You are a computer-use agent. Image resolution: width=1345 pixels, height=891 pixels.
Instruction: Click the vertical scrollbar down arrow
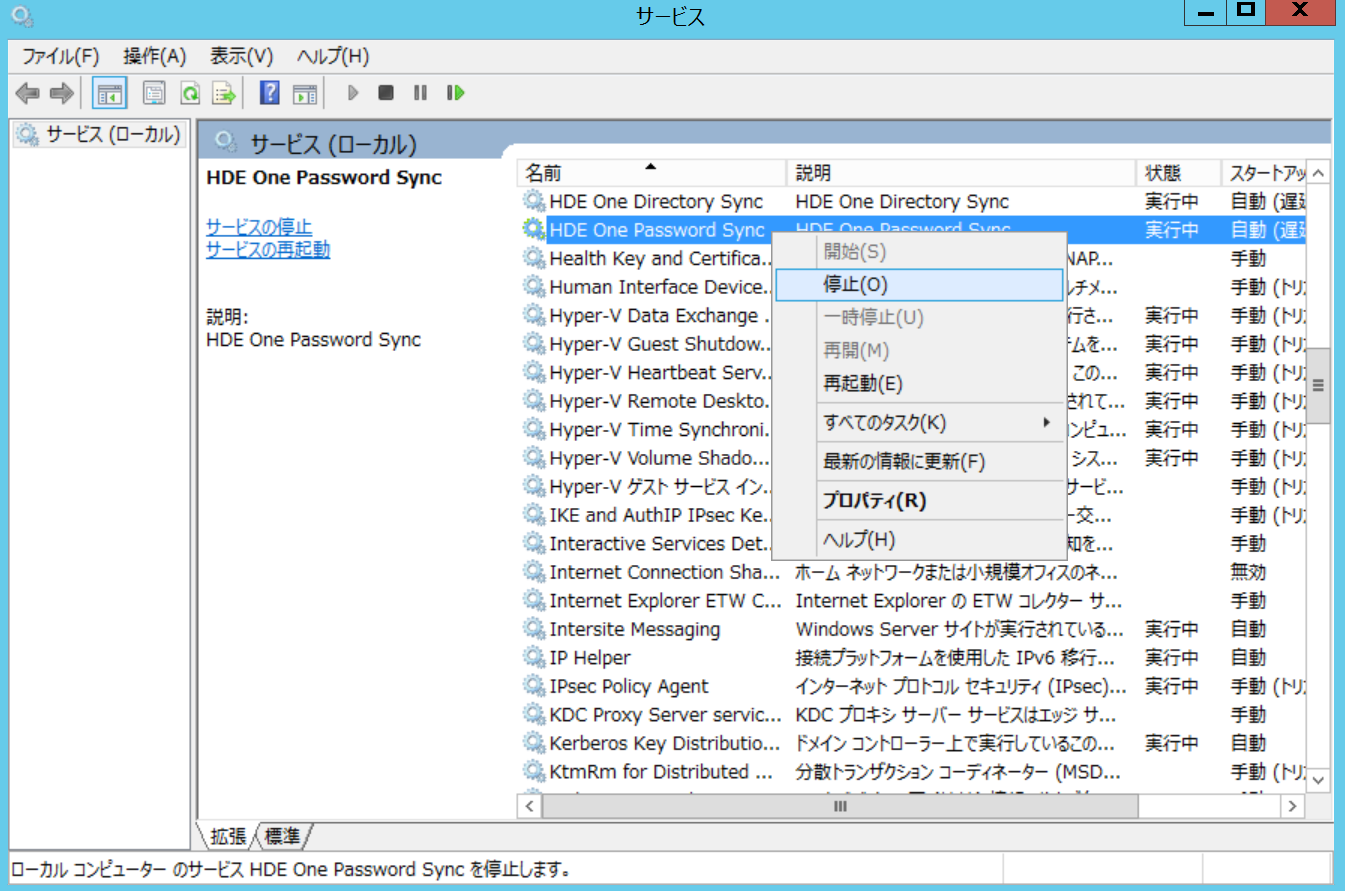coord(1318,778)
